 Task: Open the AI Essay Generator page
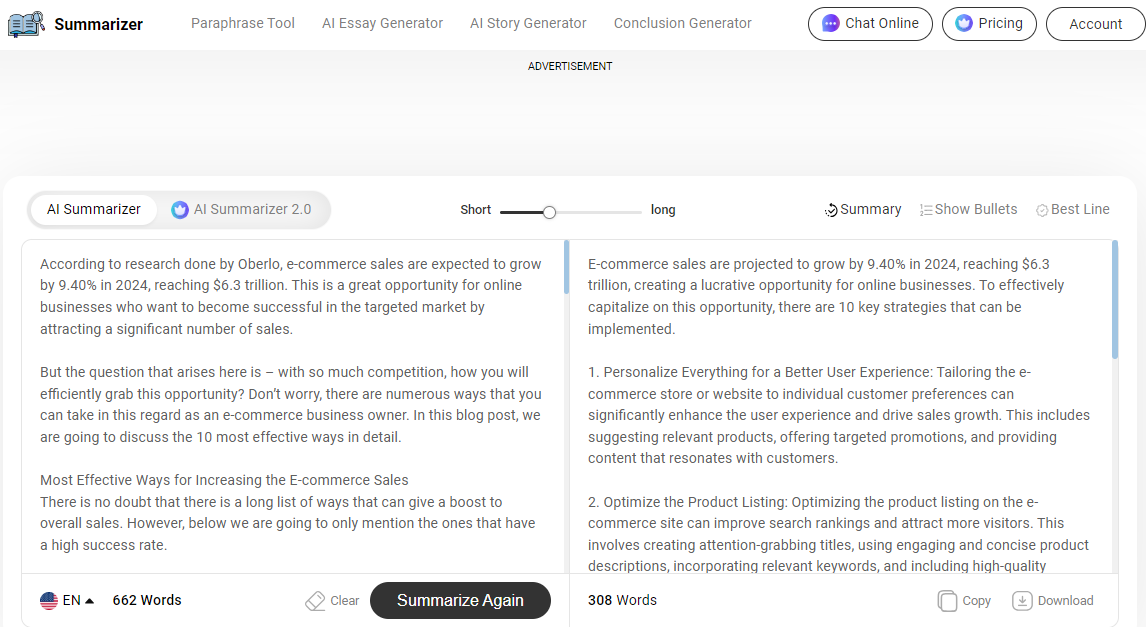coord(382,23)
